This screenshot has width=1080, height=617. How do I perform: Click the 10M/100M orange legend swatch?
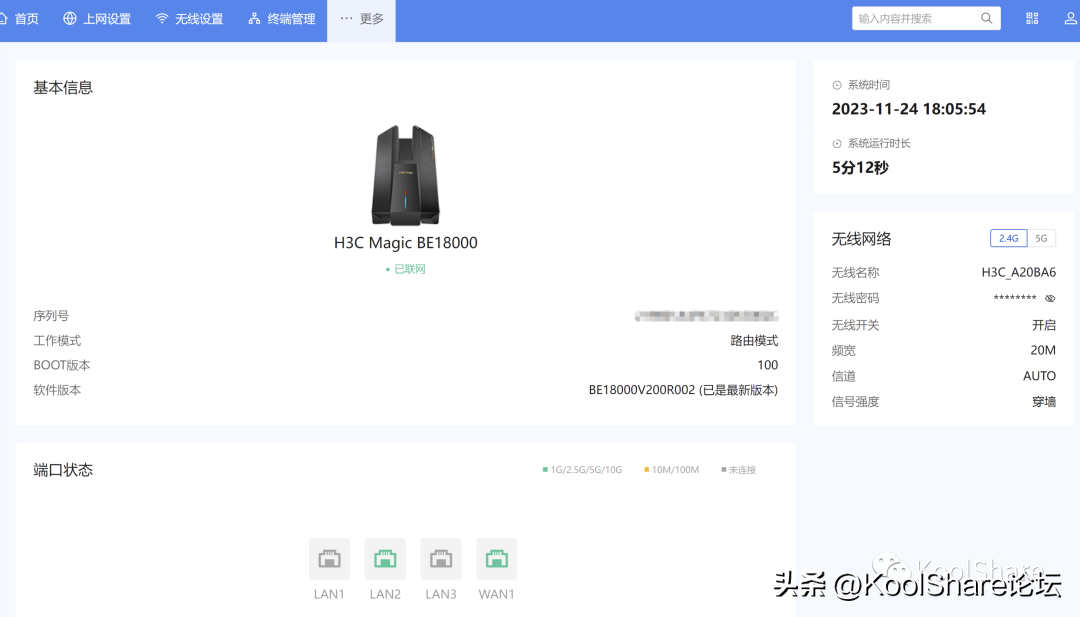646,470
